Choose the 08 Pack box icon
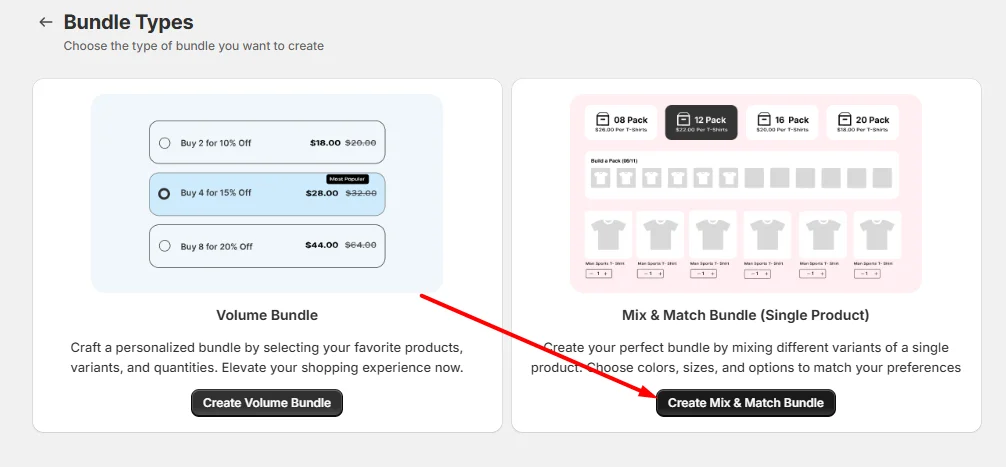Screen dimensions: 1006x467 tap(602, 120)
